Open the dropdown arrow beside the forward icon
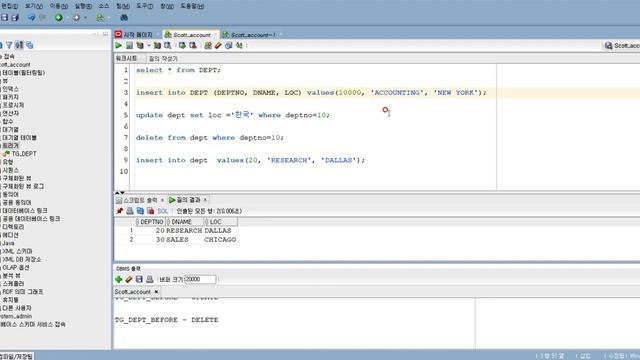This screenshot has height=360, width=640. pyautogui.click(x=85, y=18)
